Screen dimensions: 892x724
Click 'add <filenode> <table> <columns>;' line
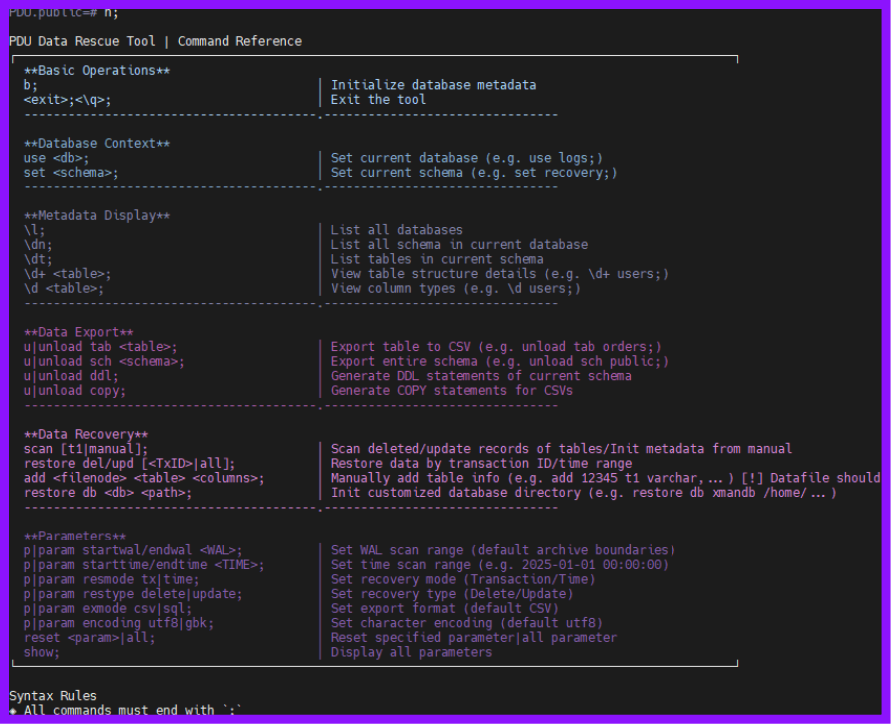click(x=144, y=478)
